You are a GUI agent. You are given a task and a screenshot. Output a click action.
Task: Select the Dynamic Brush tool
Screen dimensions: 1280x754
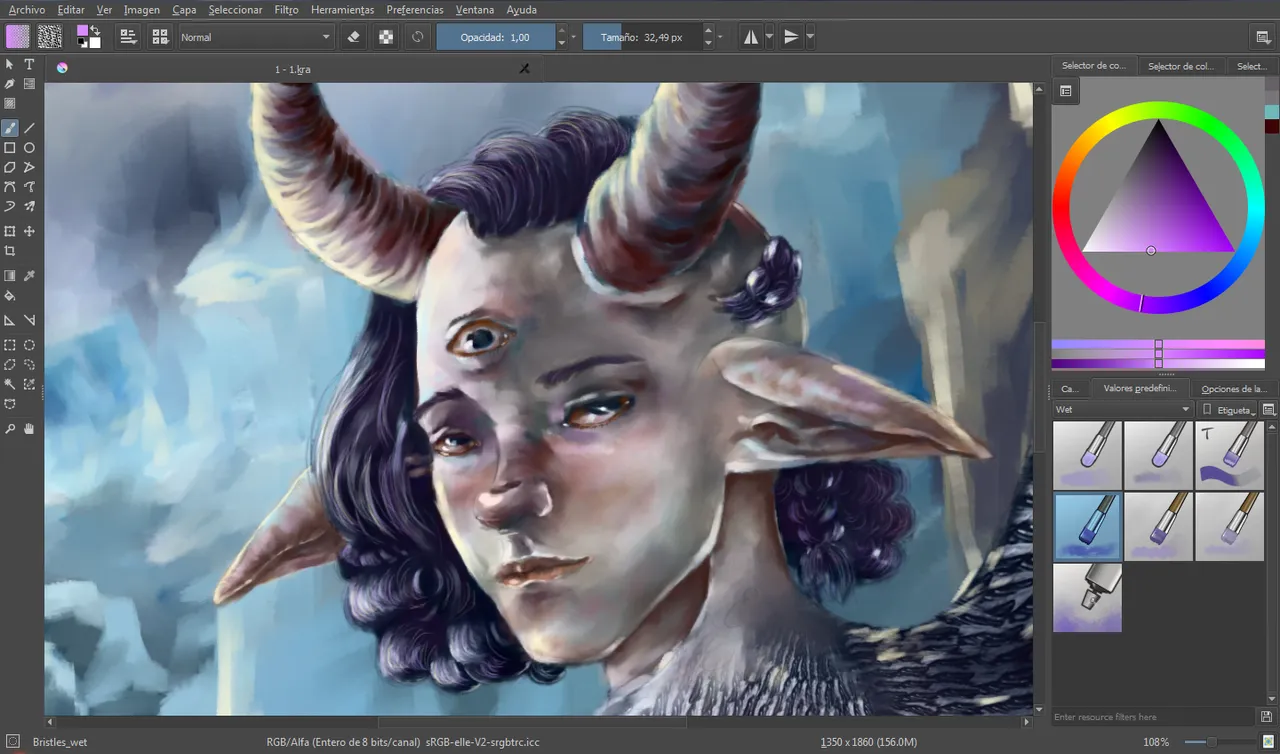click(10, 207)
